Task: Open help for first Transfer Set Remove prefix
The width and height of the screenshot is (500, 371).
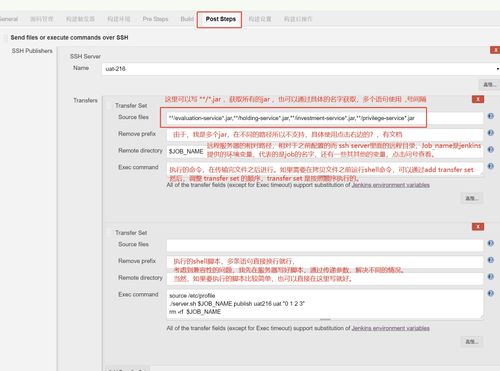Action: pos(491,133)
